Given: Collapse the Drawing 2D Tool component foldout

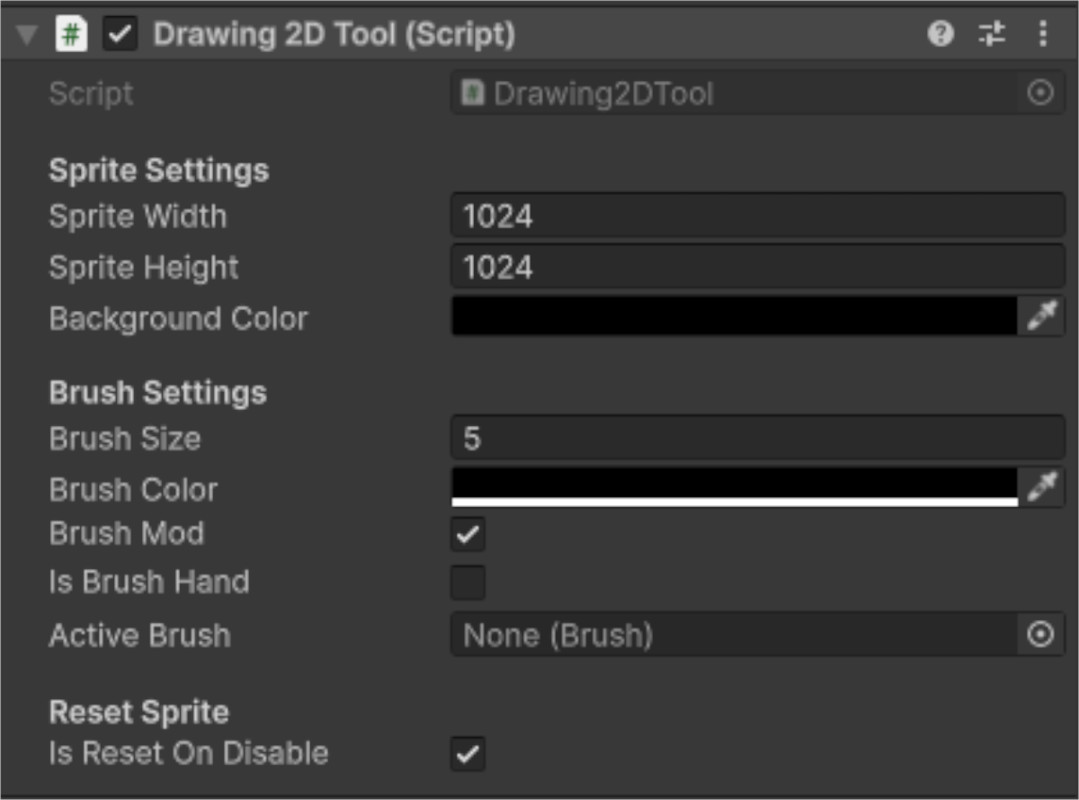Looking at the screenshot, I should pos(28,36).
